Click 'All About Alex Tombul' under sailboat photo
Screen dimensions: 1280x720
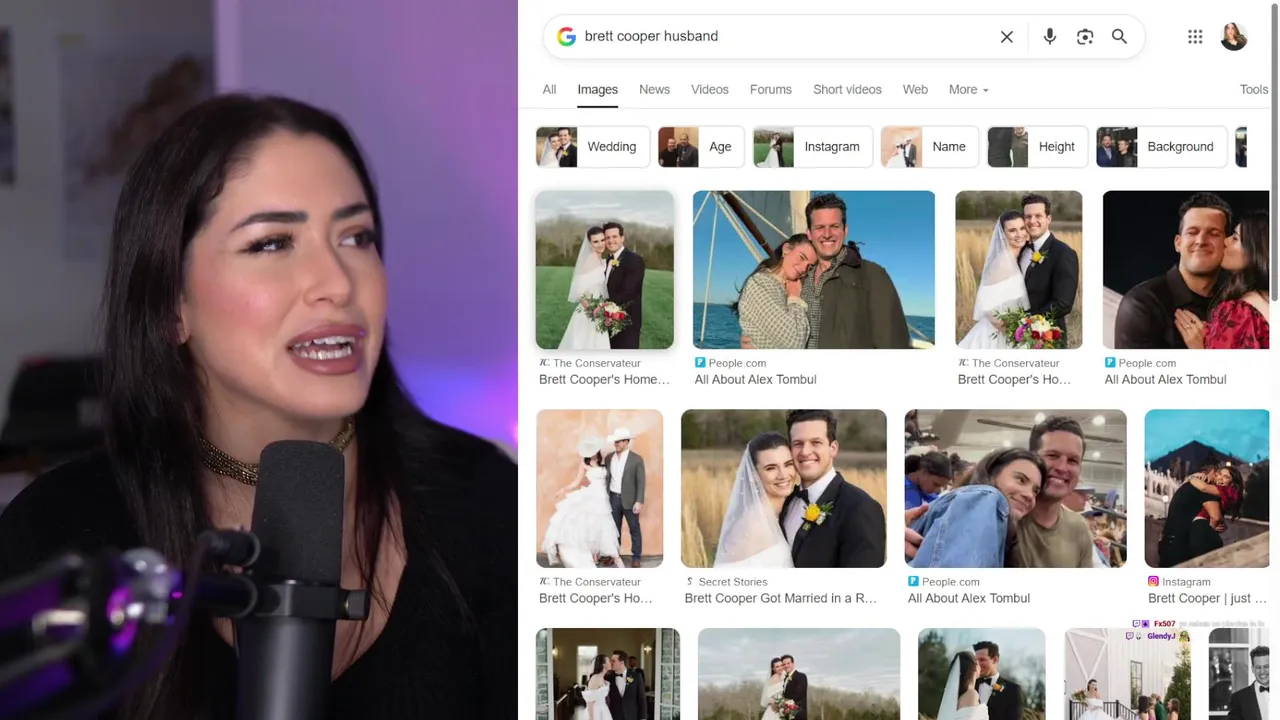pos(755,380)
